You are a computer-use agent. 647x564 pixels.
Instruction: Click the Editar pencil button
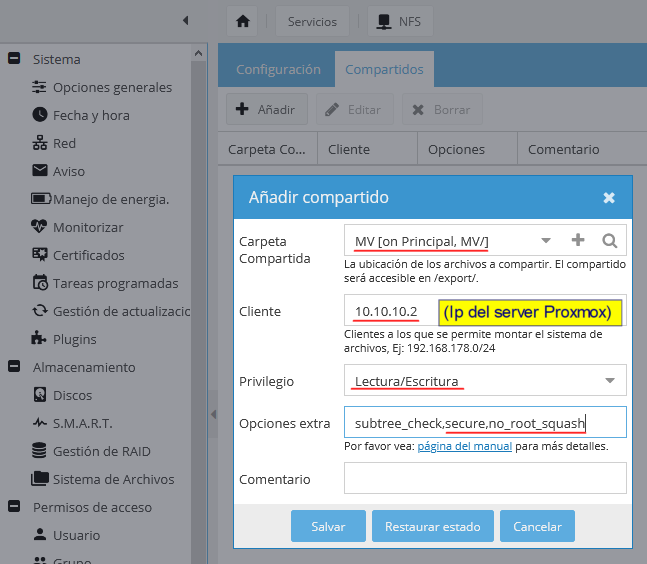coord(354,109)
